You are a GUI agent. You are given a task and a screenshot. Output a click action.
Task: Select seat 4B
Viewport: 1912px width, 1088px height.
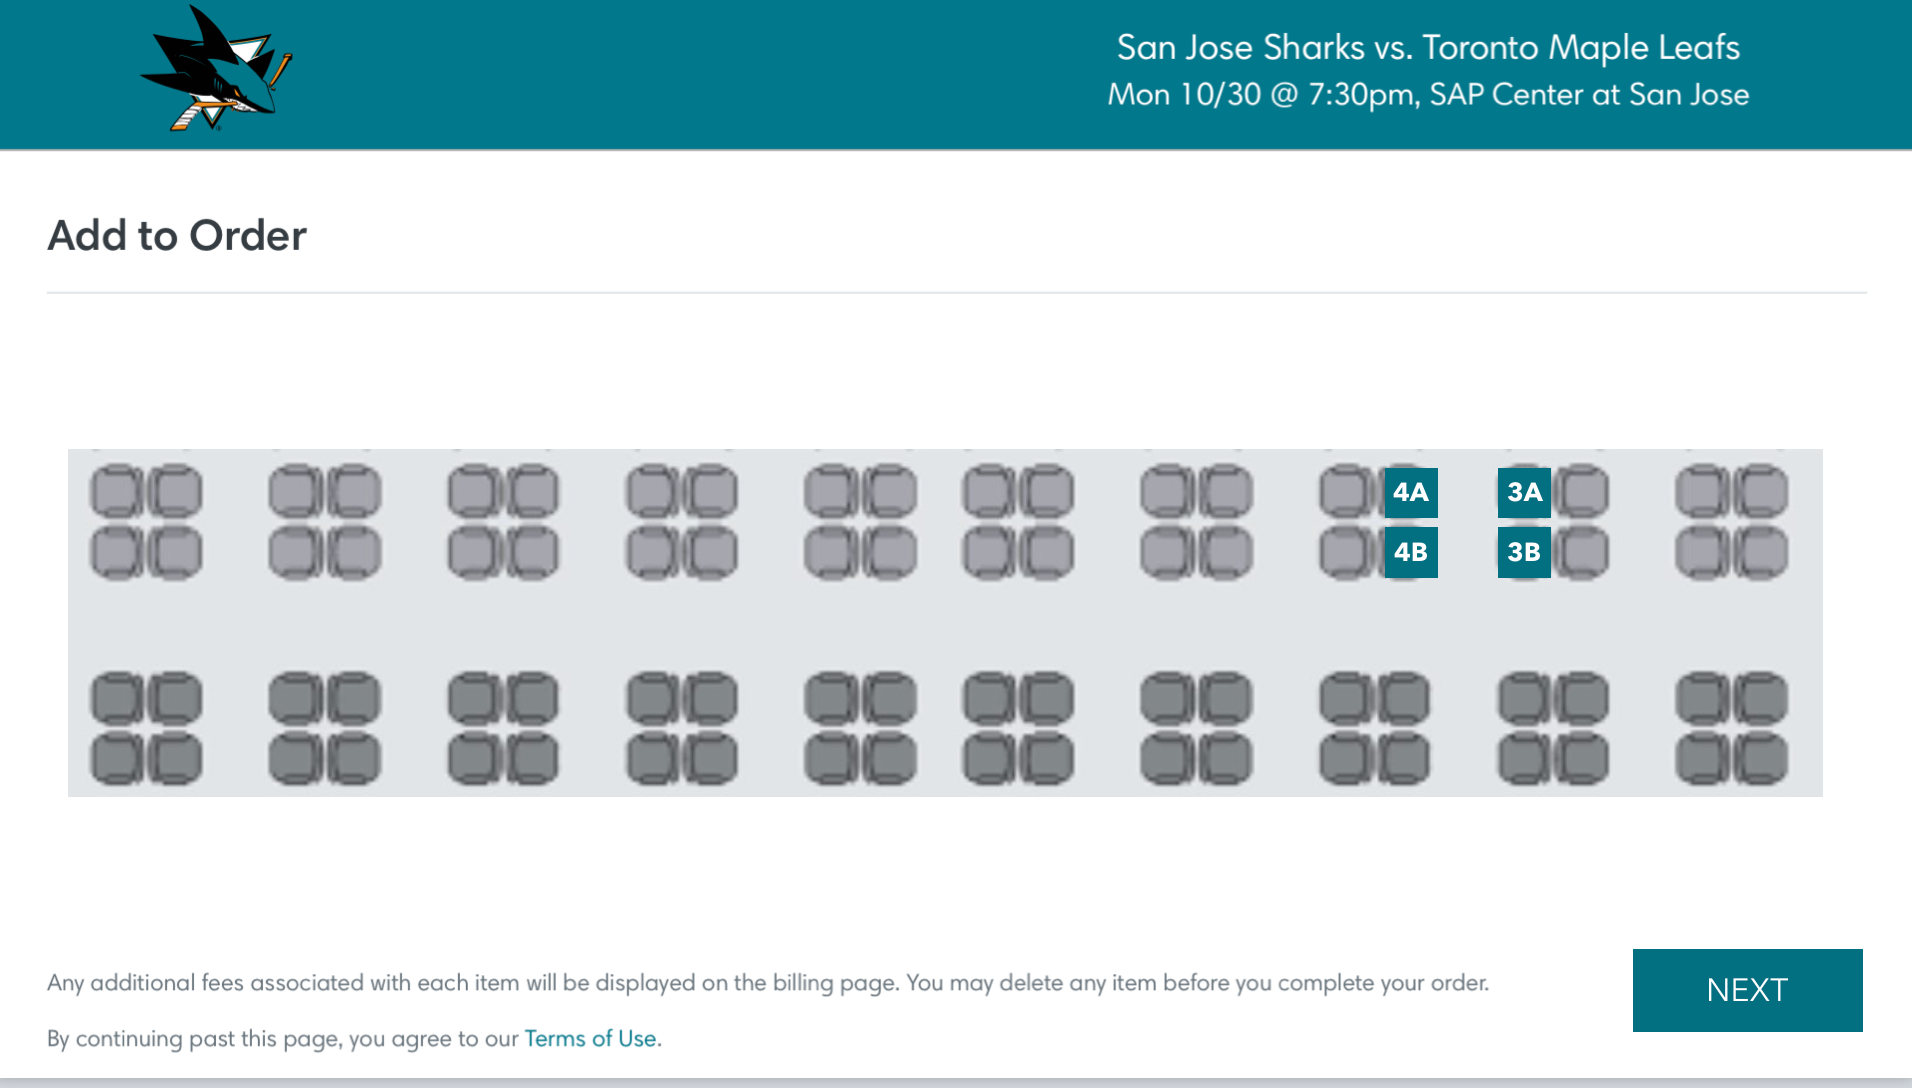point(1410,552)
